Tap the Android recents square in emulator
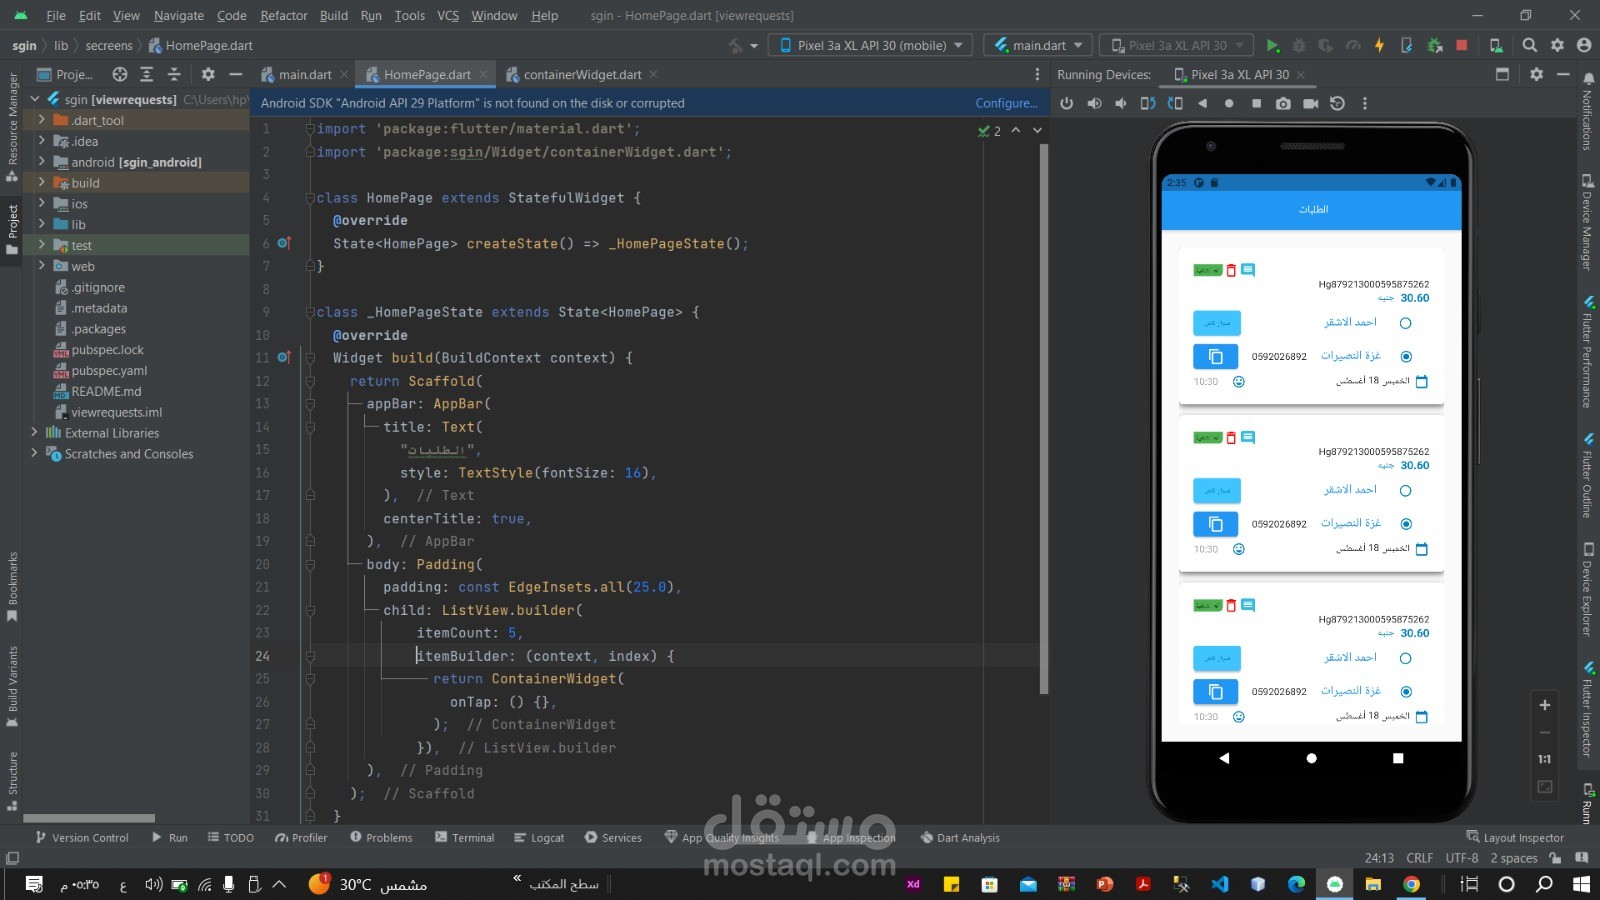 coord(1398,758)
